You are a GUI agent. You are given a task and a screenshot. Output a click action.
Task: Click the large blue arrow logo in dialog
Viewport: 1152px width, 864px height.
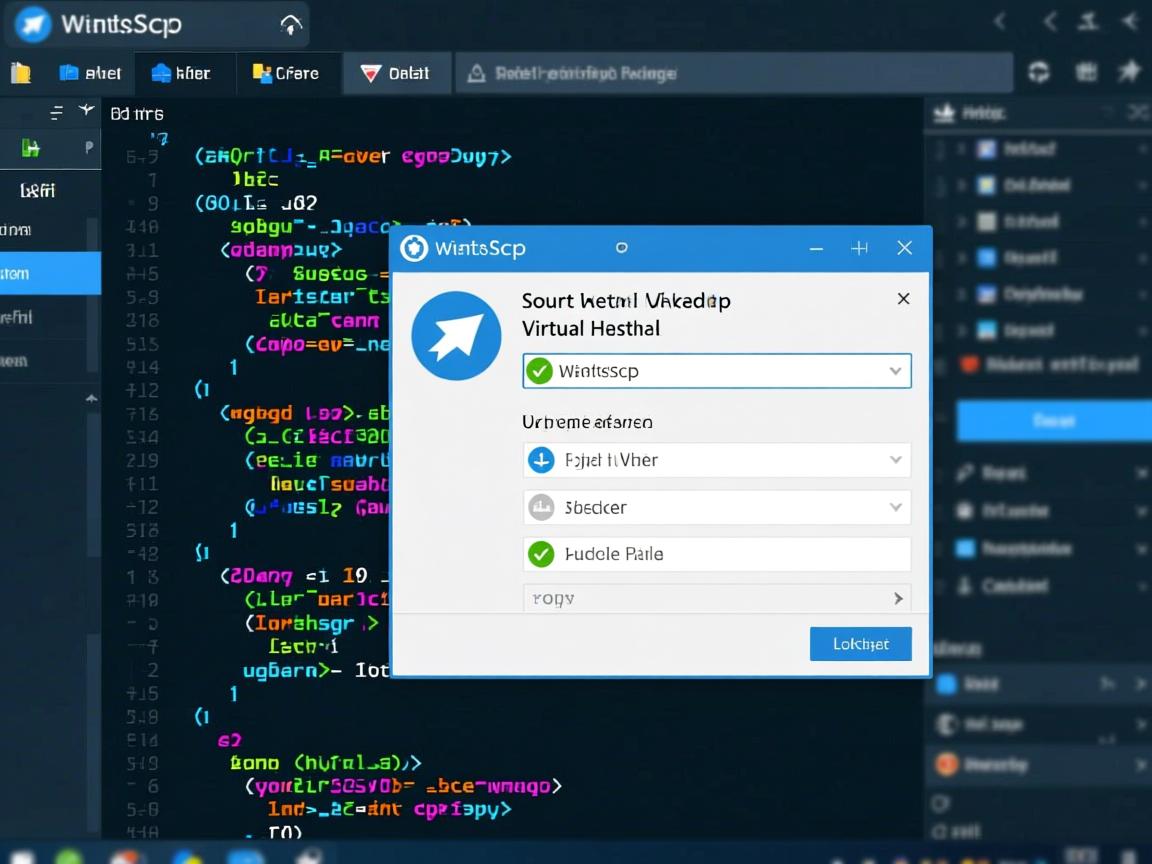coord(456,336)
